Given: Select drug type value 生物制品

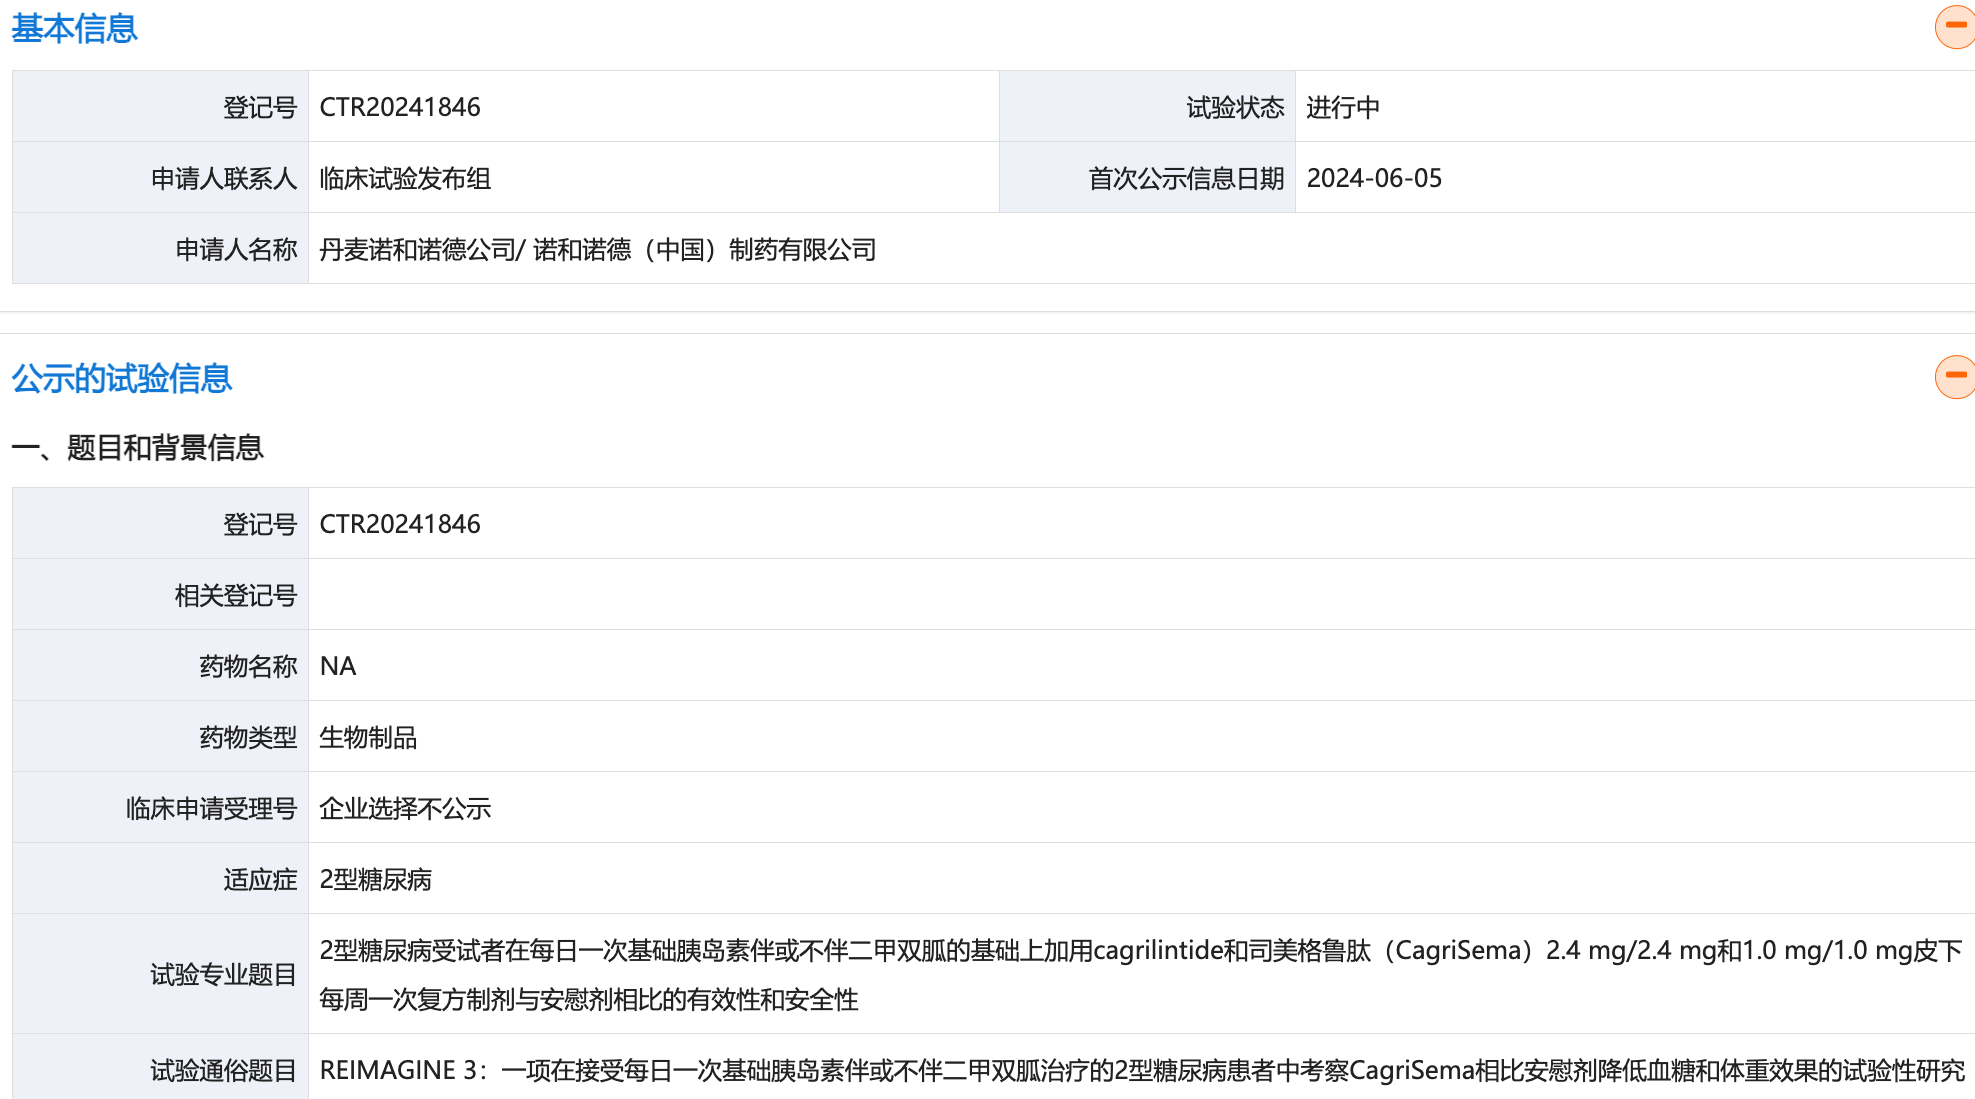Looking at the screenshot, I should (368, 737).
